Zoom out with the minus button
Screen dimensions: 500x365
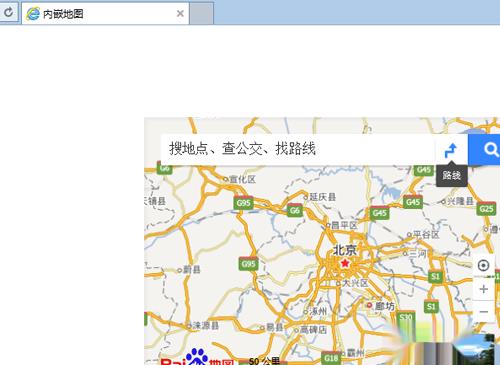[x=483, y=312]
